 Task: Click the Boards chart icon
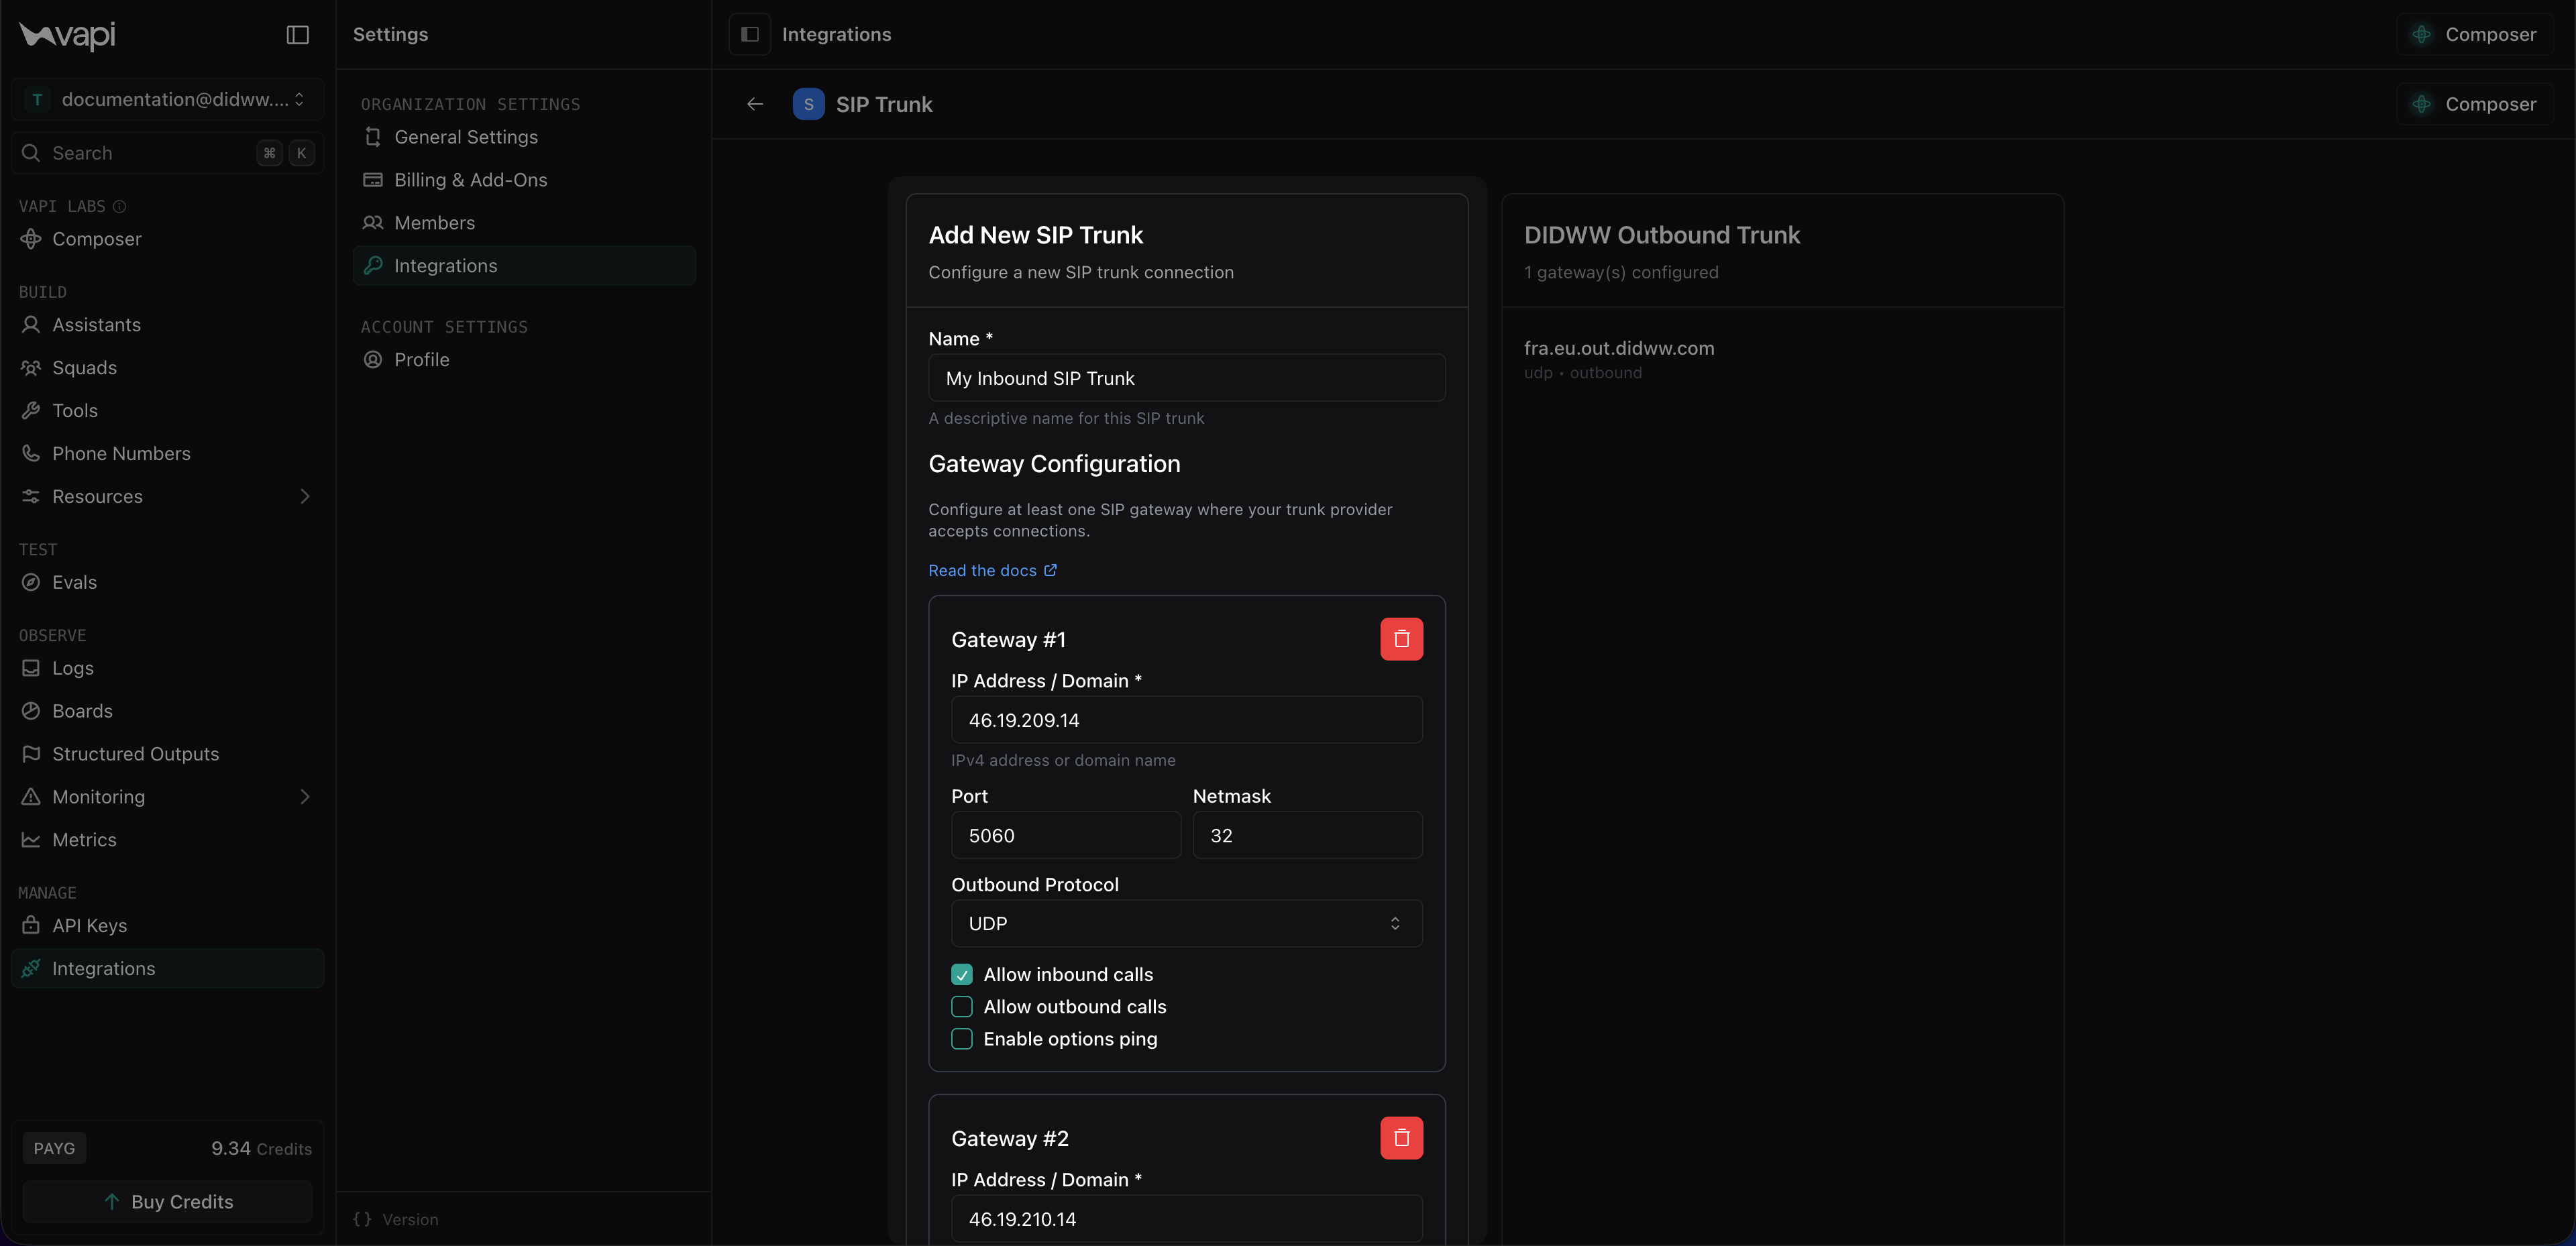coord(31,711)
